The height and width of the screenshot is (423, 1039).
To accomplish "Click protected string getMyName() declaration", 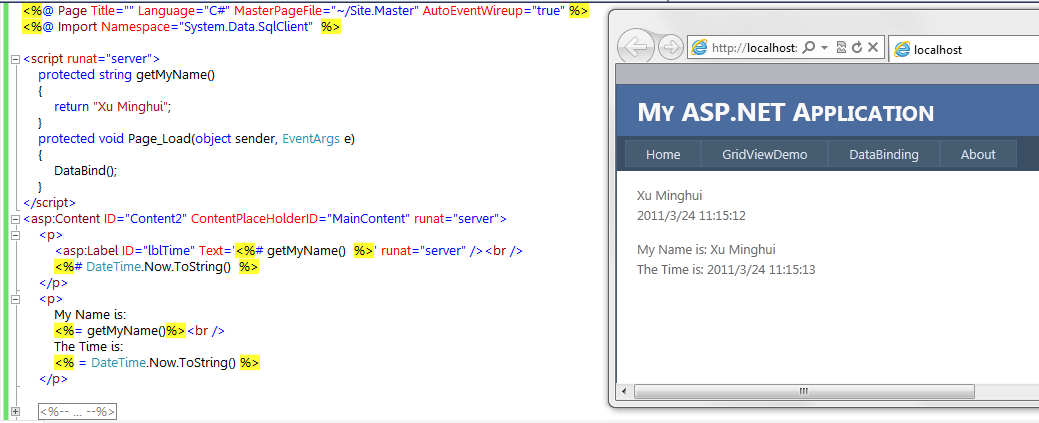I will (x=127, y=75).
